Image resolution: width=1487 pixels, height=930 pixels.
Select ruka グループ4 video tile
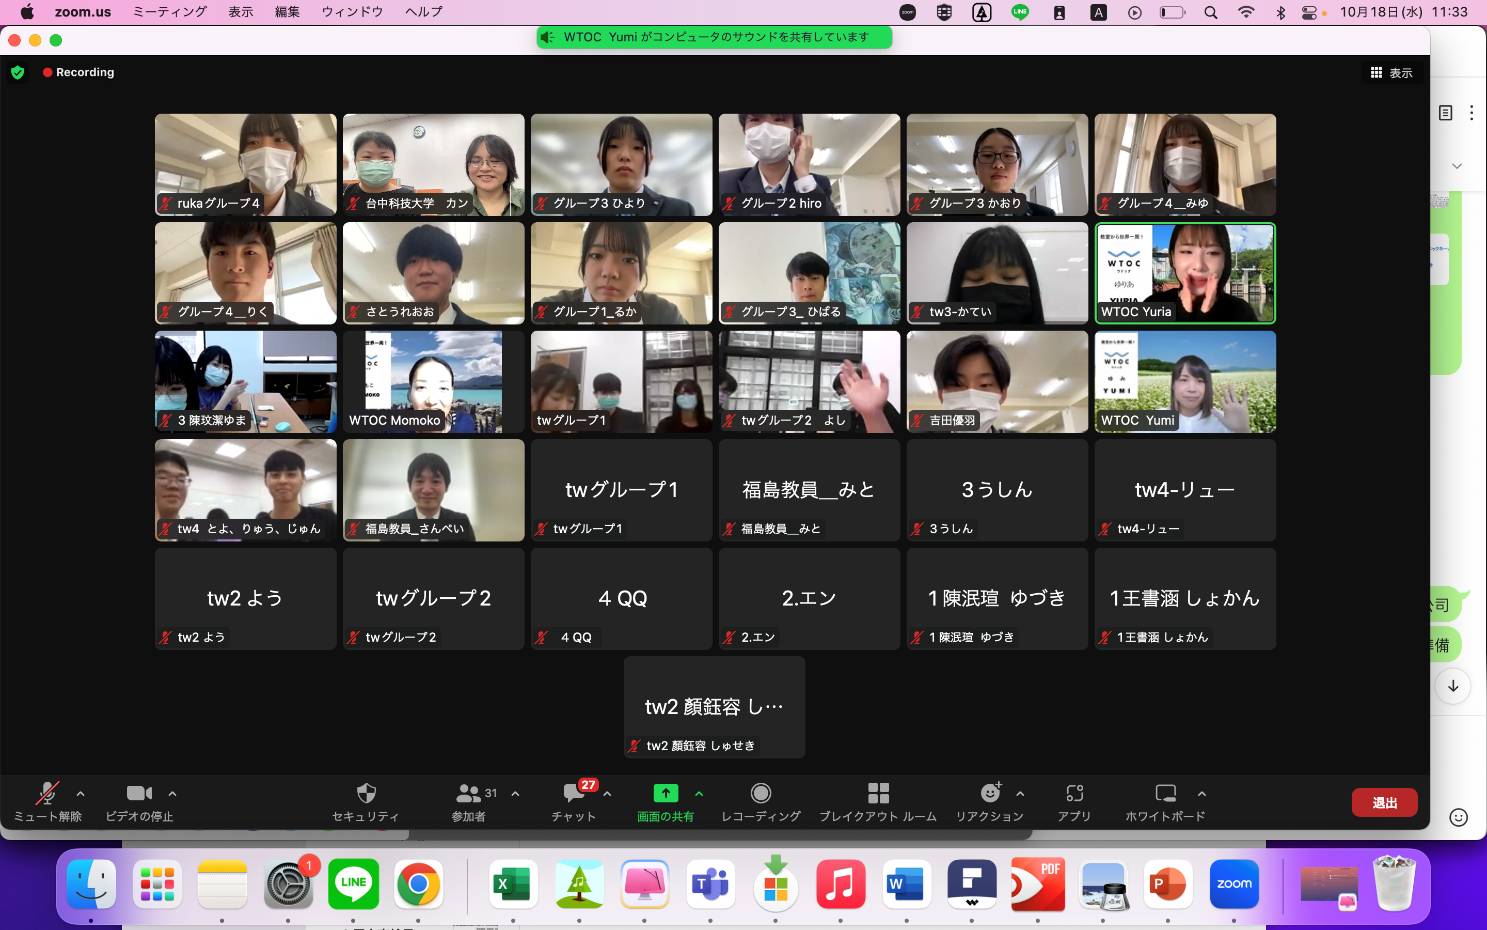[245, 165]
